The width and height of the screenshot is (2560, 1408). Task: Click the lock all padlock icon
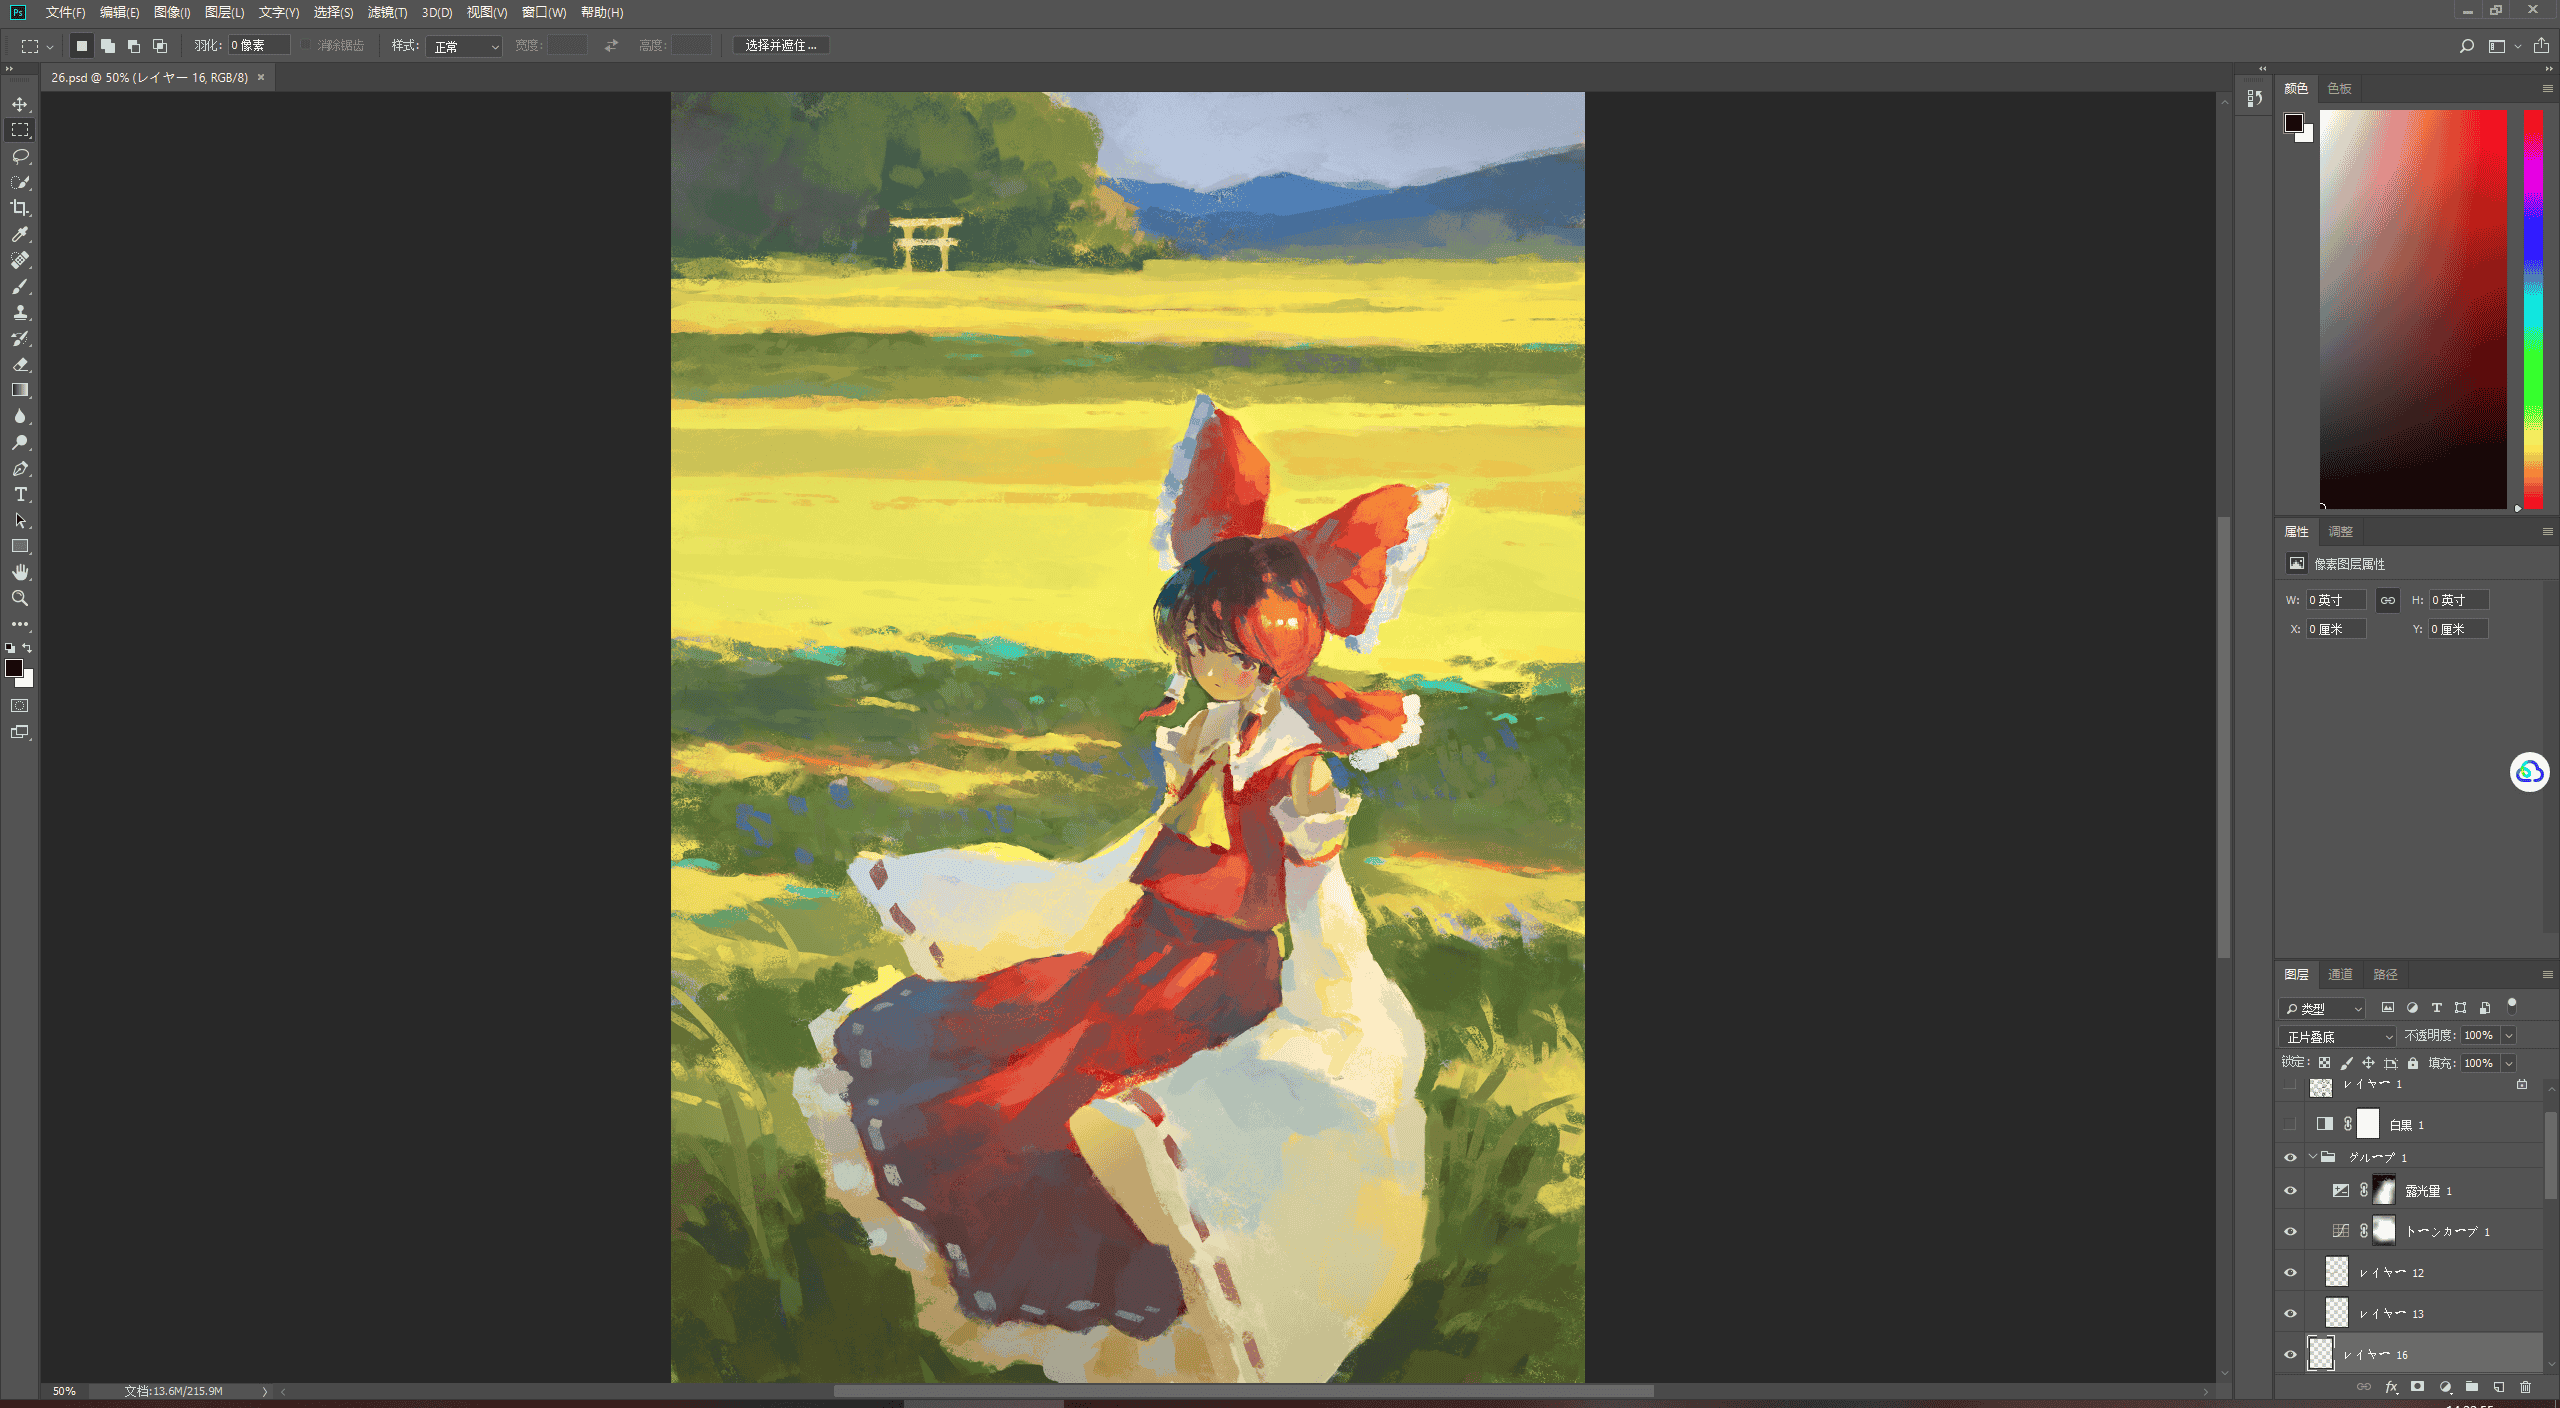coord(2413,1063)
